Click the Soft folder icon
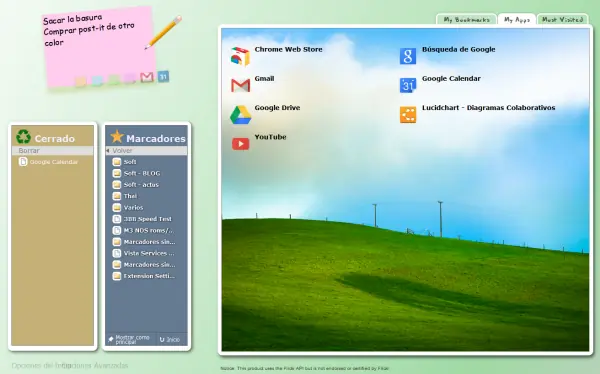600x374 pixels. tap(117, 162)
